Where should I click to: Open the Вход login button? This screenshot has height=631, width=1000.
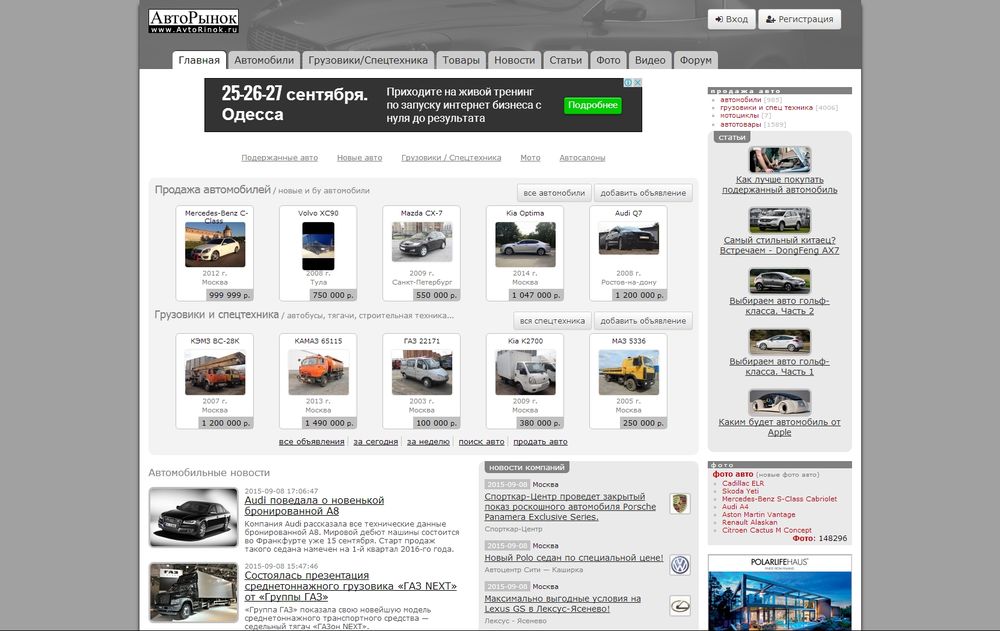pyautogui.click(x=732, y=19)
